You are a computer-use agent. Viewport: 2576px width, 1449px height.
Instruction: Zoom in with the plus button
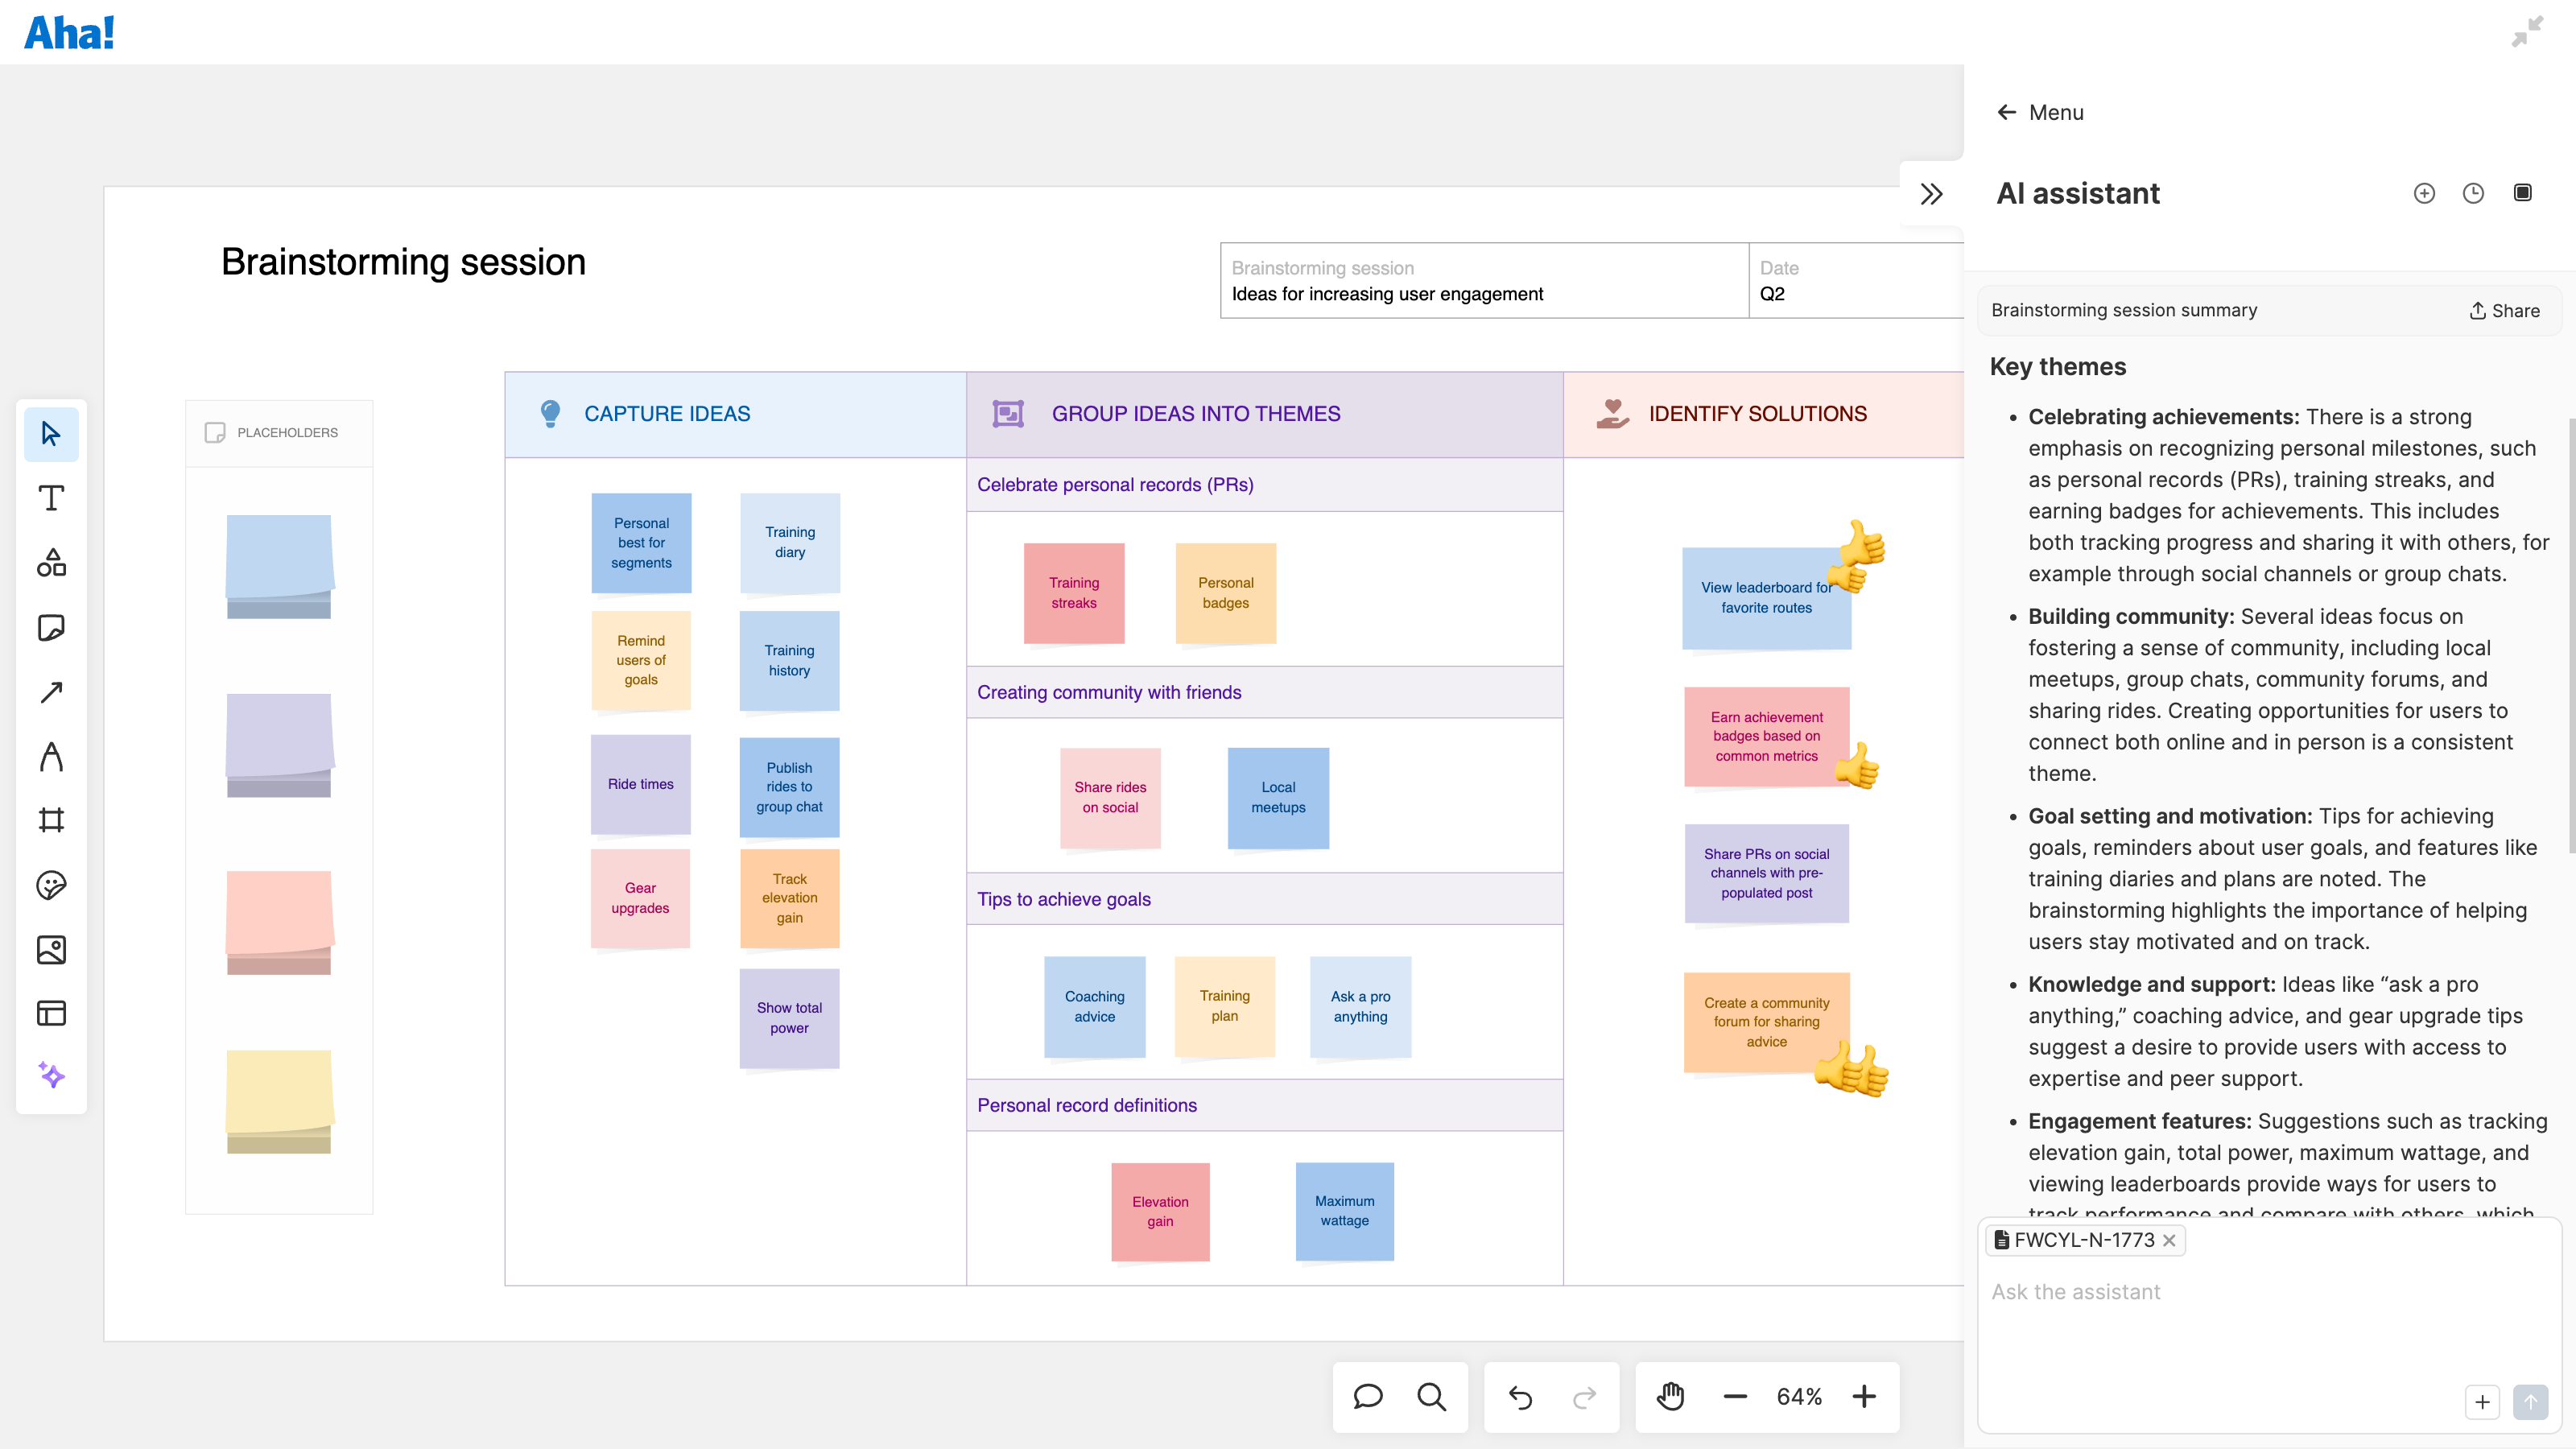1864,1396
